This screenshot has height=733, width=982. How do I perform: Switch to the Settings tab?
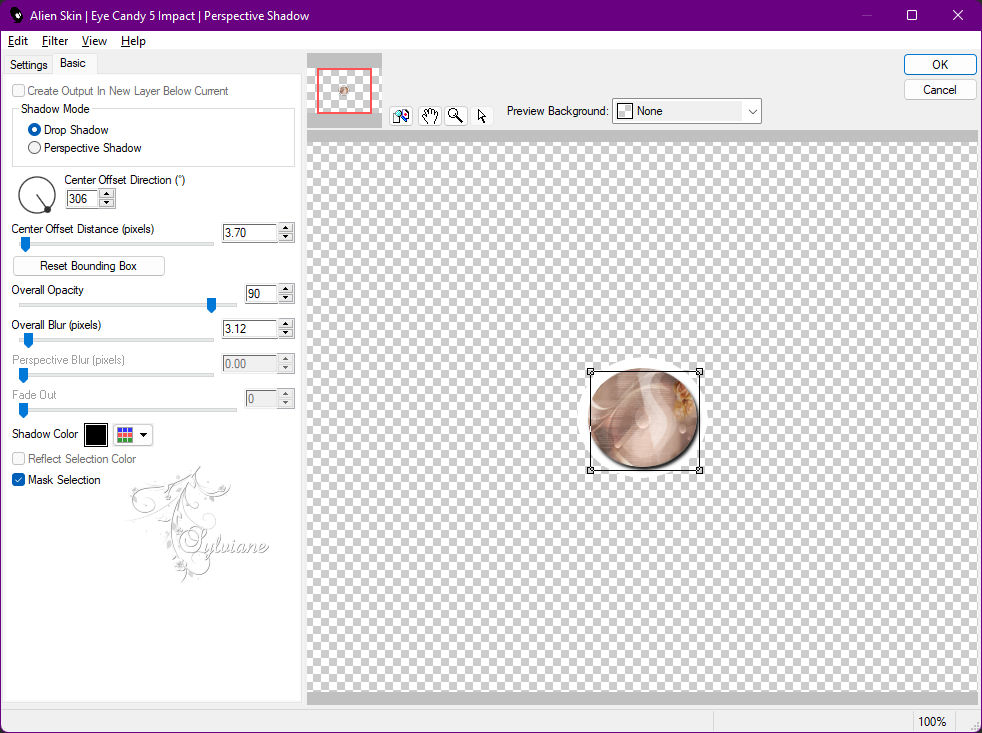pos(28,65)
